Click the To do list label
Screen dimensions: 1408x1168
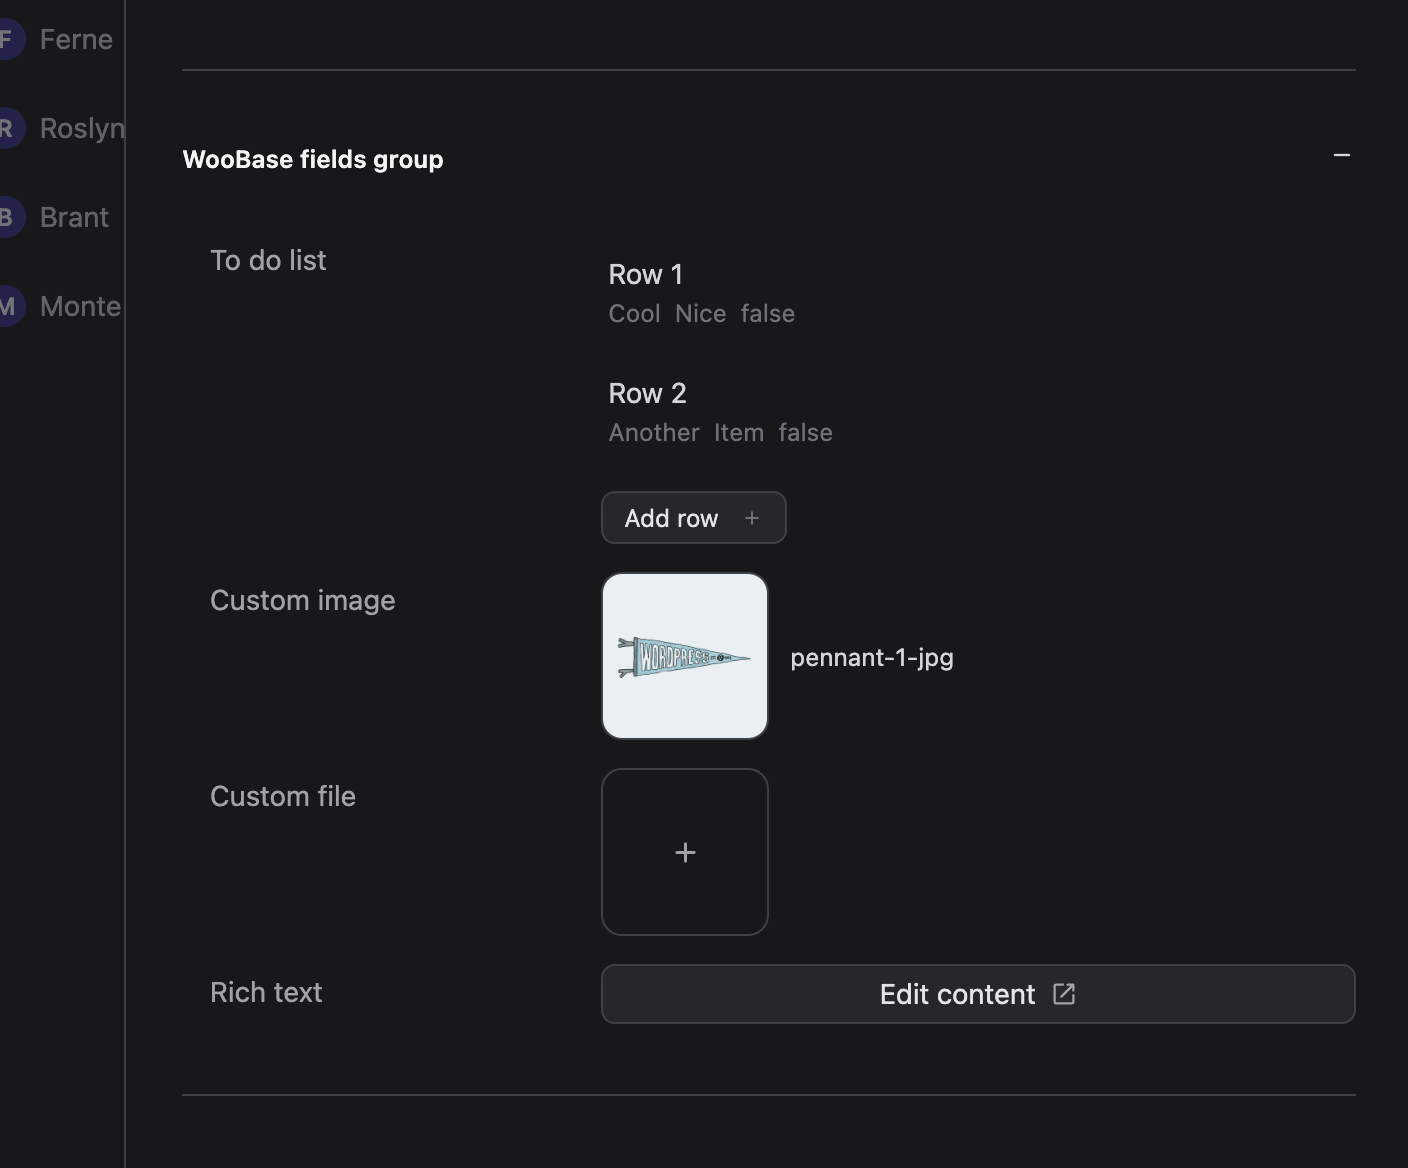[268, 260]
